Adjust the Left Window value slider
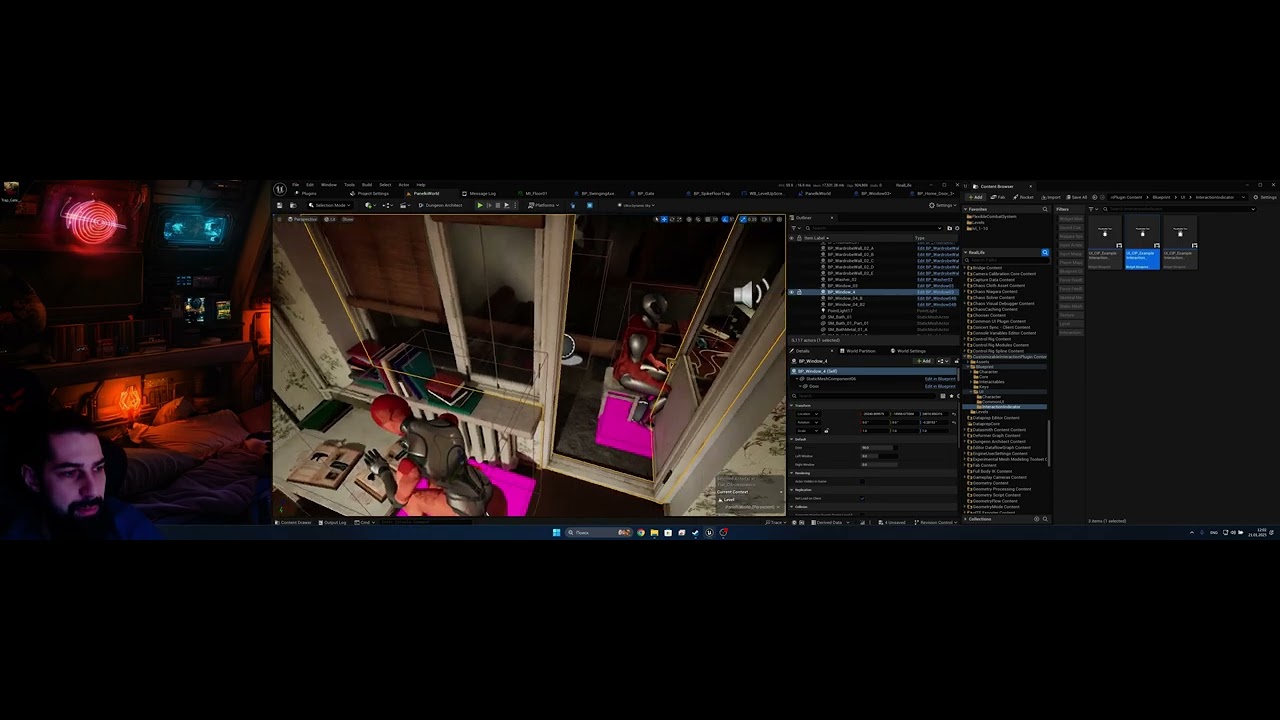Image resolution: width=1280 pixels, height=720 pixels. click(879, 456)
